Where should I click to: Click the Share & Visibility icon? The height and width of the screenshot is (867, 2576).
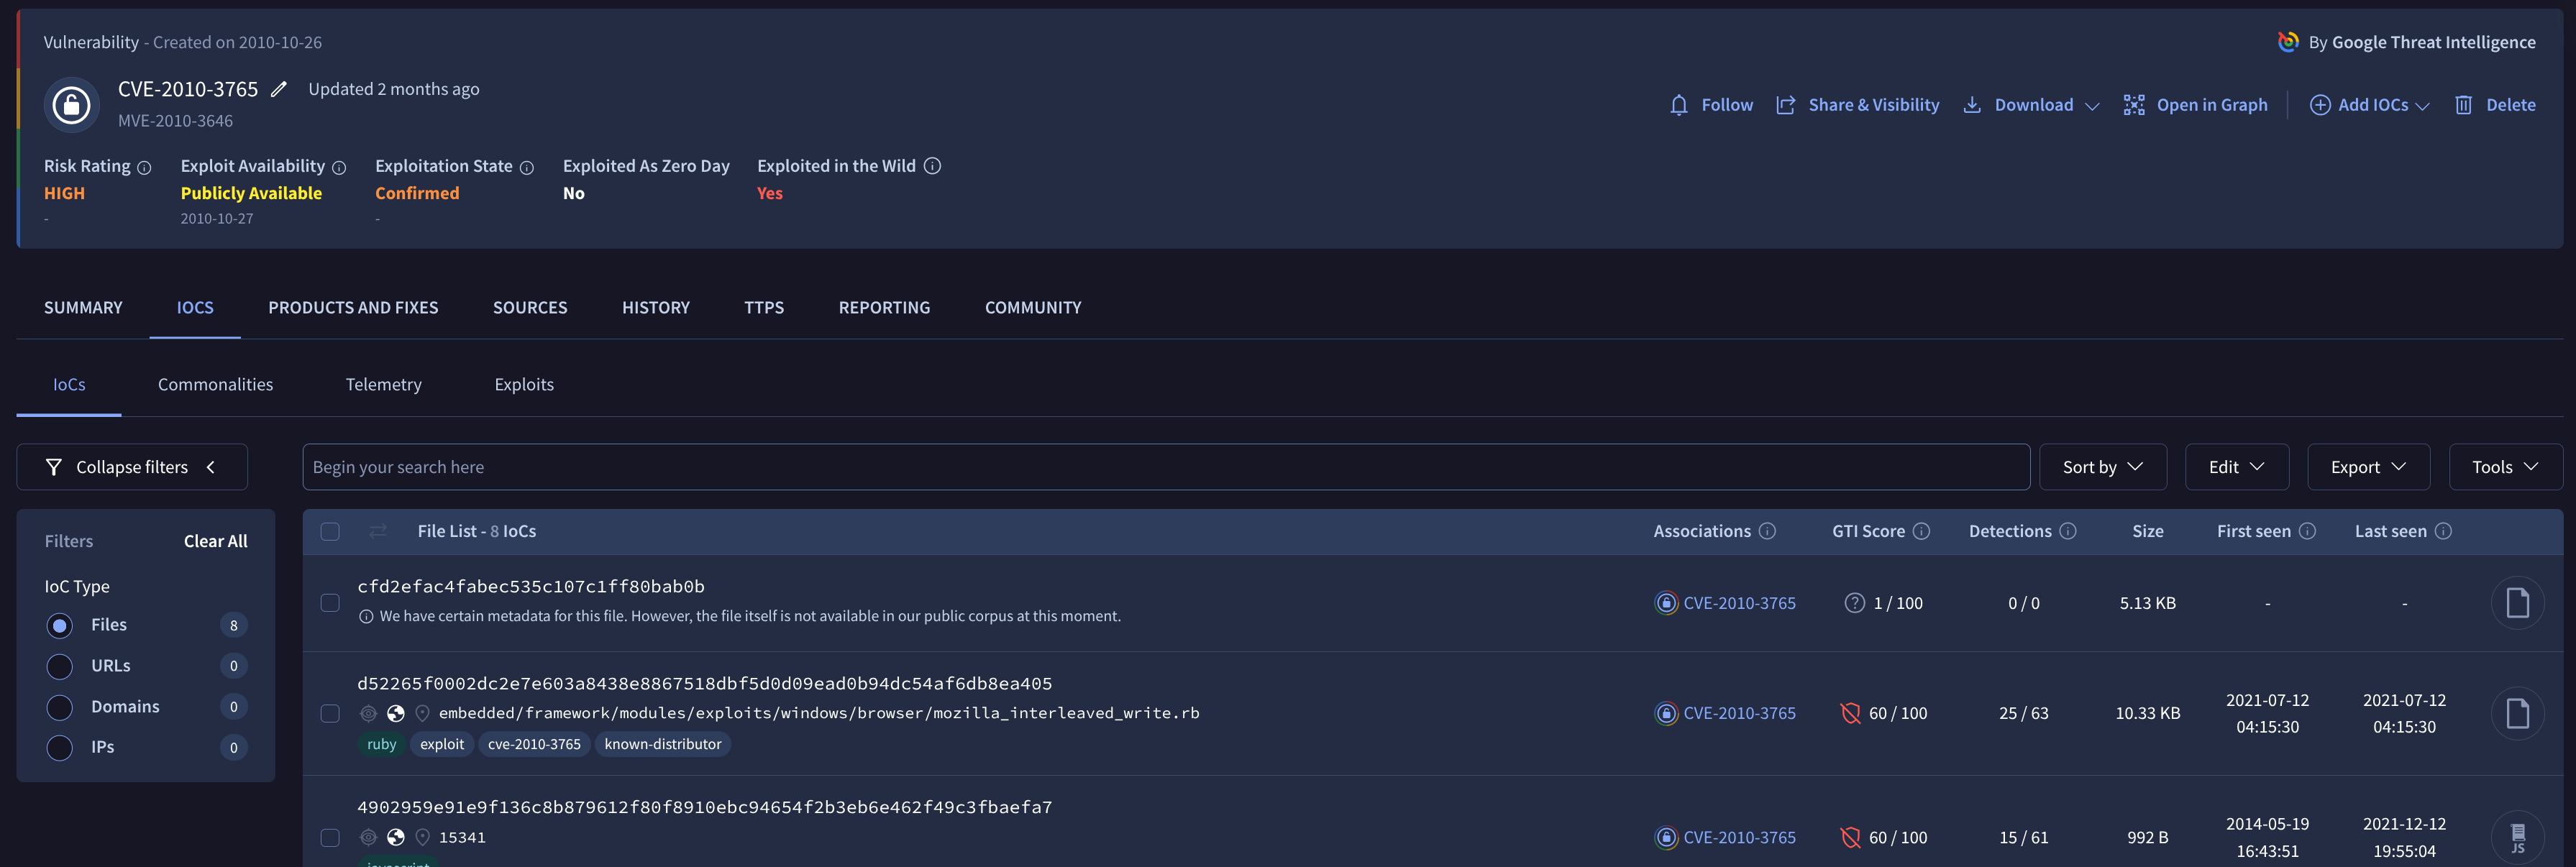(x=1785, y=105)
